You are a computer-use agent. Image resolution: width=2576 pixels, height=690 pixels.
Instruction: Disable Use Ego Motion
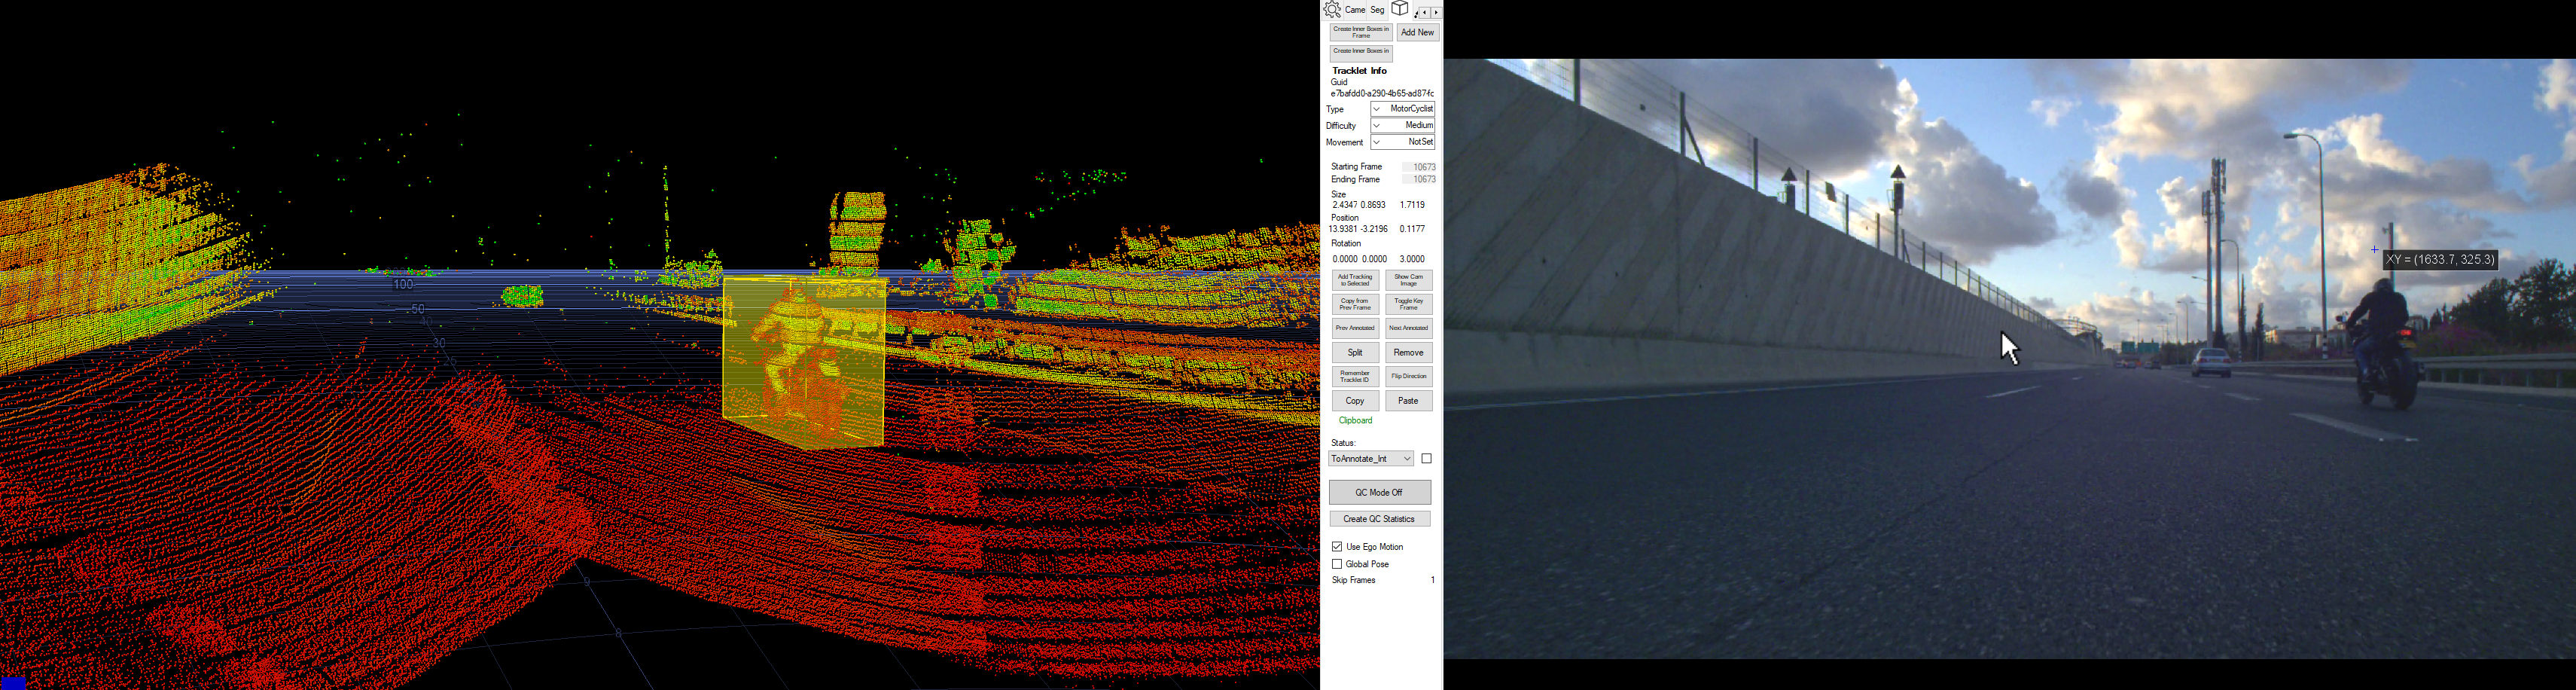click(1337, 546)
